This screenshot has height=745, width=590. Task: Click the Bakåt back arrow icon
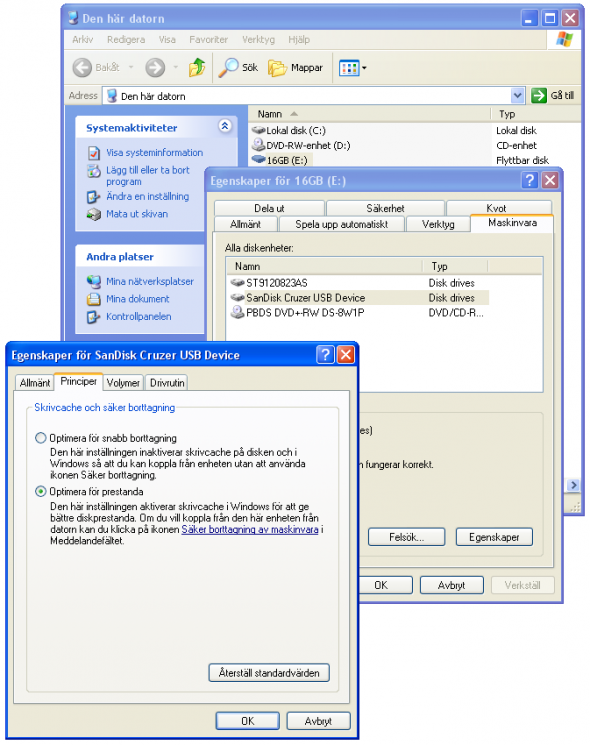tap(82, 67)
